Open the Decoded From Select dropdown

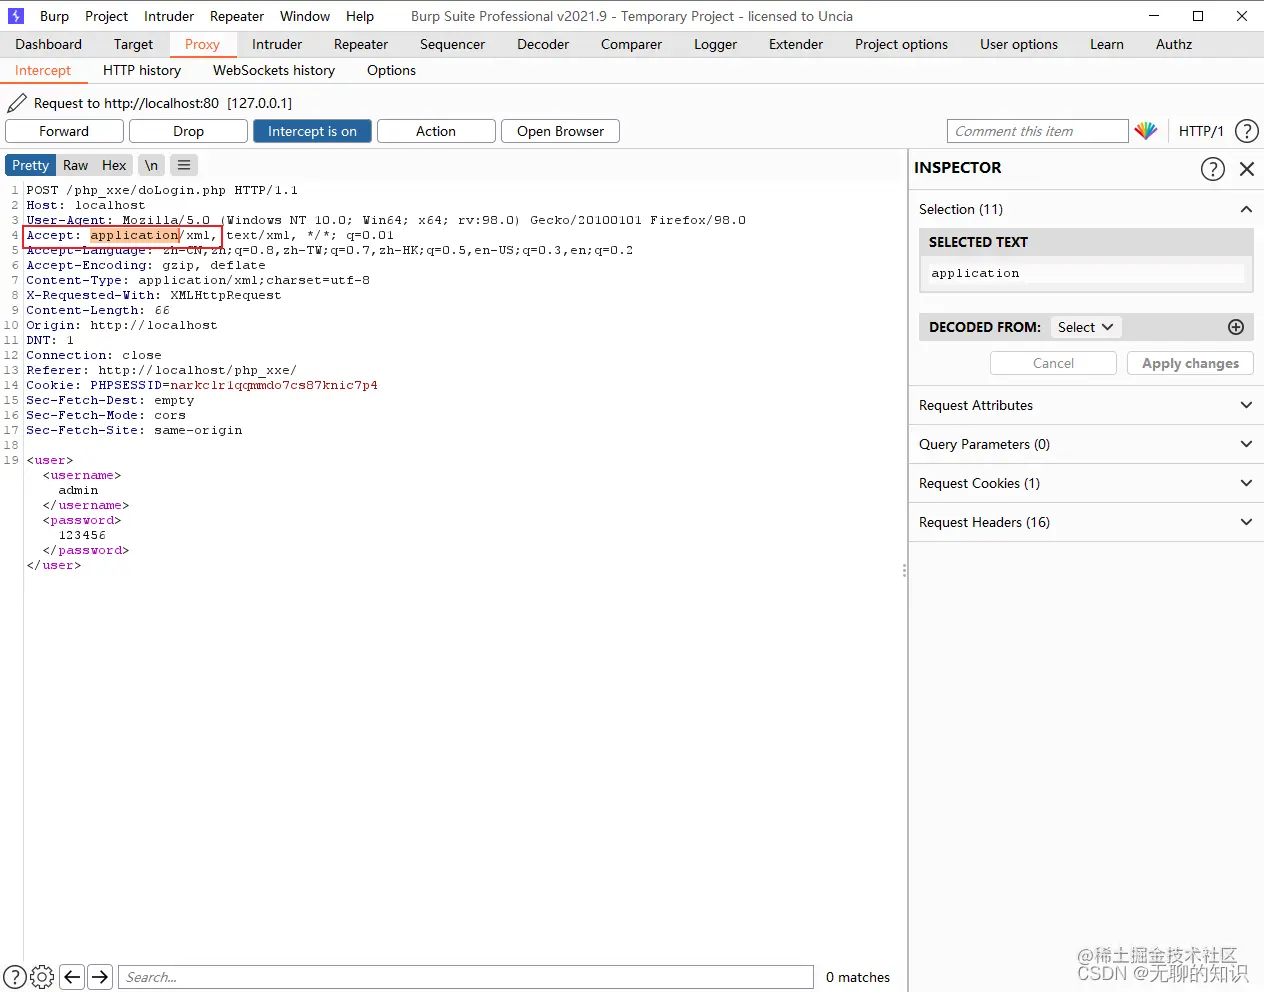[1085, 327]
